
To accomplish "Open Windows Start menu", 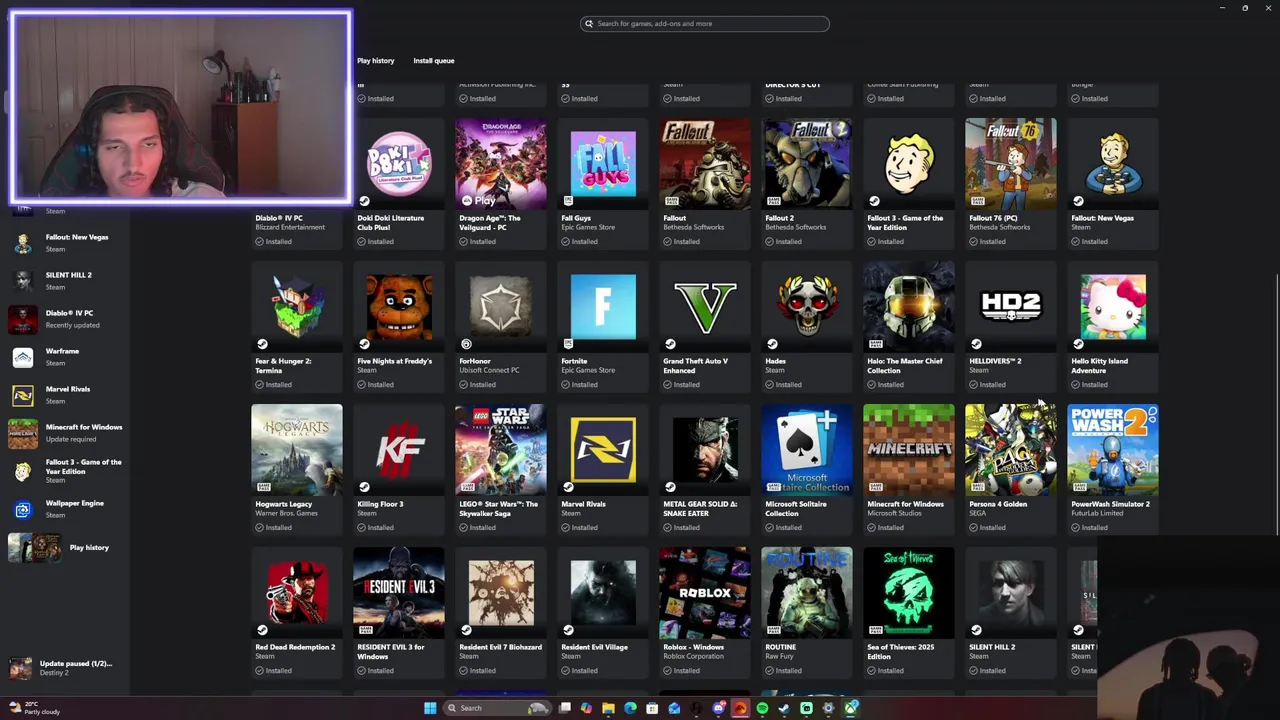I will (x=430, y=708).
